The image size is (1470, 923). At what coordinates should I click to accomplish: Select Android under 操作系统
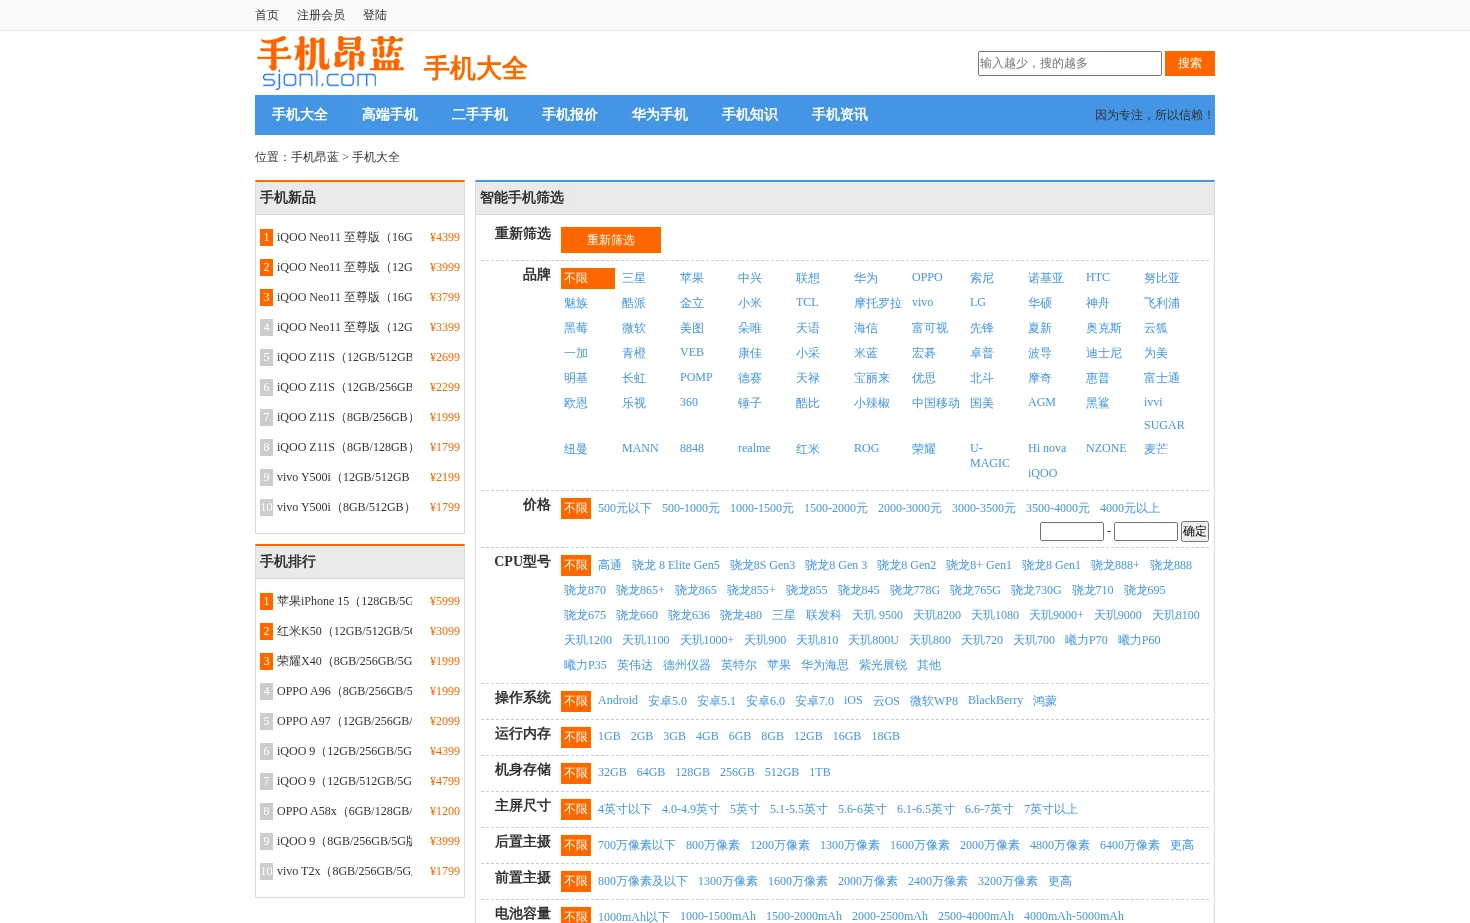(x=618, y=700)
